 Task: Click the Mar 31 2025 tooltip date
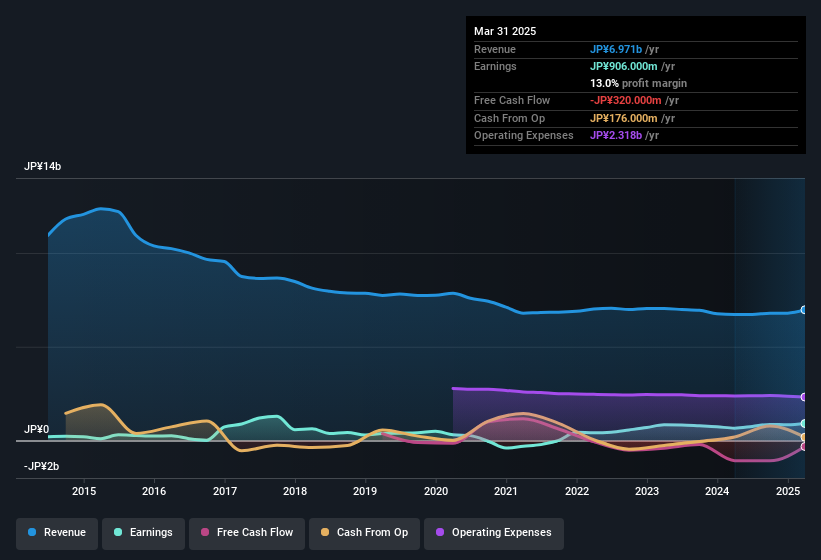coord(505,31)
